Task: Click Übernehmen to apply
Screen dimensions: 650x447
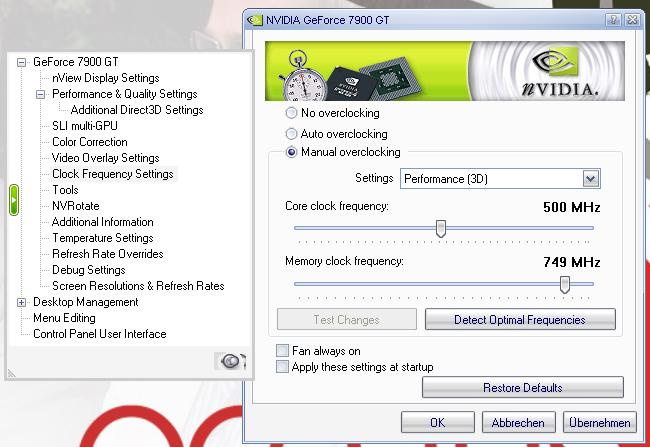Action: tap(599, 423)
